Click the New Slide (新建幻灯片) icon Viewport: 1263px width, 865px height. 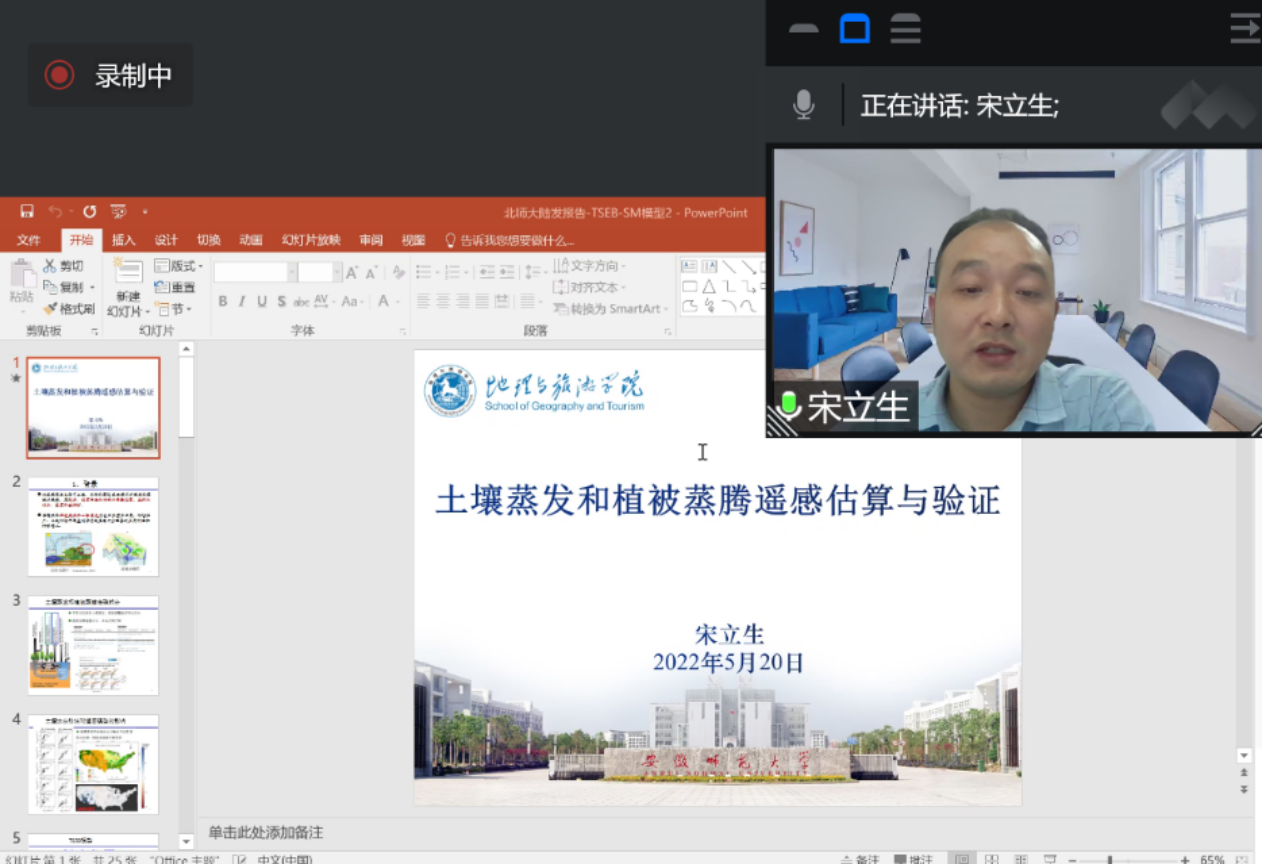click(128, 272)
